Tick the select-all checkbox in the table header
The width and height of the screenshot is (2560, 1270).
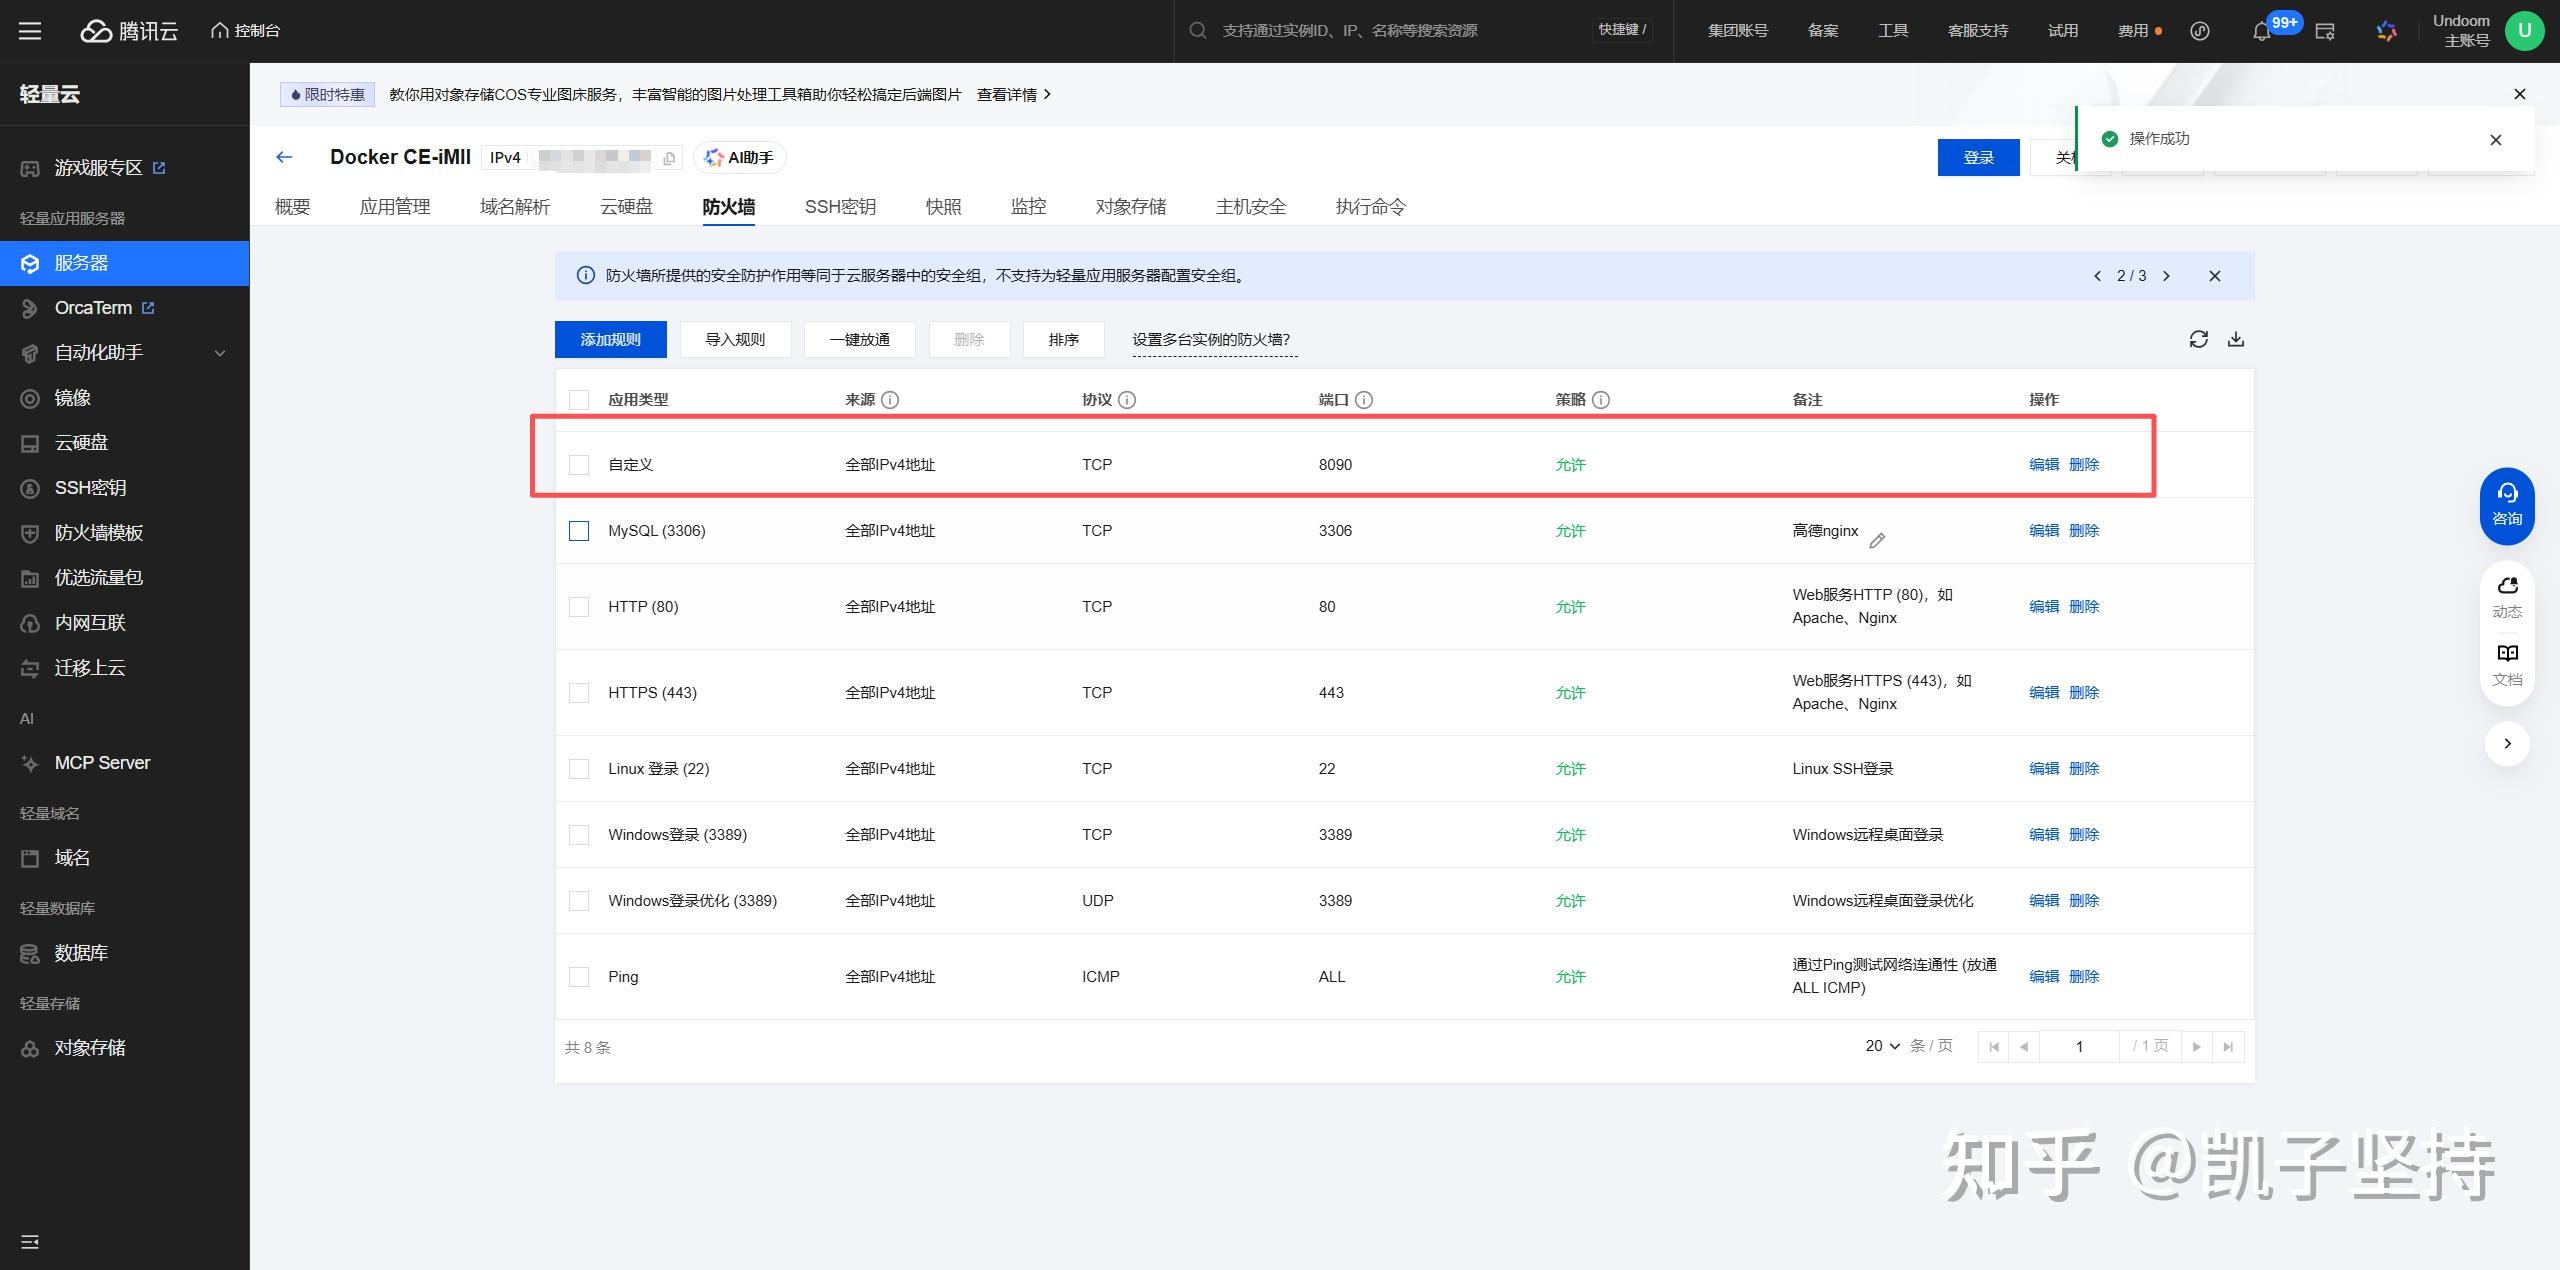tap(579, 400)
